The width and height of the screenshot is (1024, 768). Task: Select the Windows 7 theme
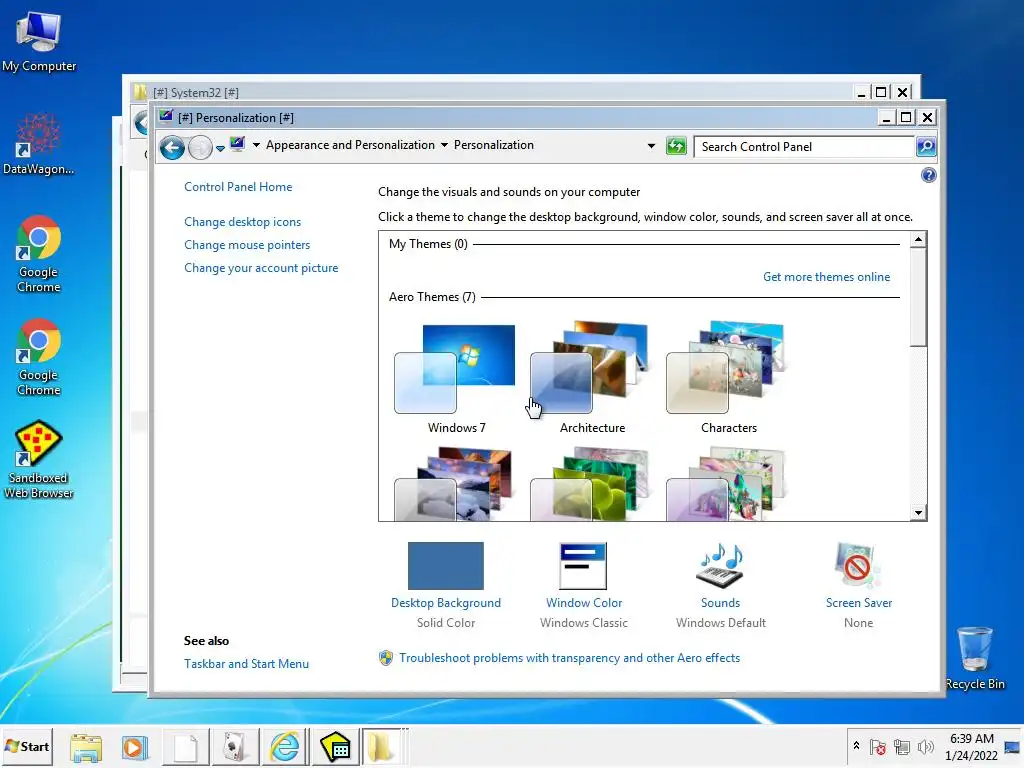click(456, 379)
